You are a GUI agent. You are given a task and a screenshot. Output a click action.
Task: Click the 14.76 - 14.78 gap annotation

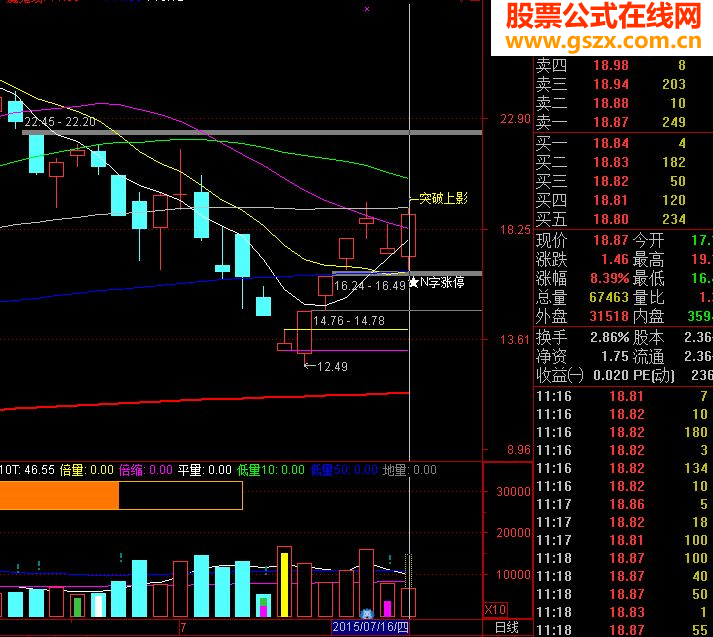pos(349,321)
